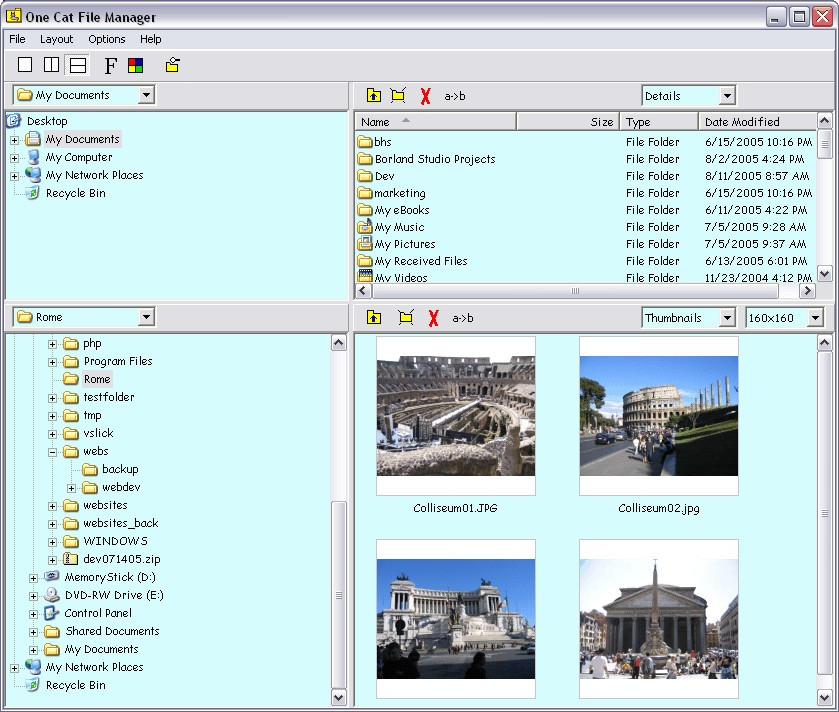
Task: Open the Layout menu
Action: (56, 39)
